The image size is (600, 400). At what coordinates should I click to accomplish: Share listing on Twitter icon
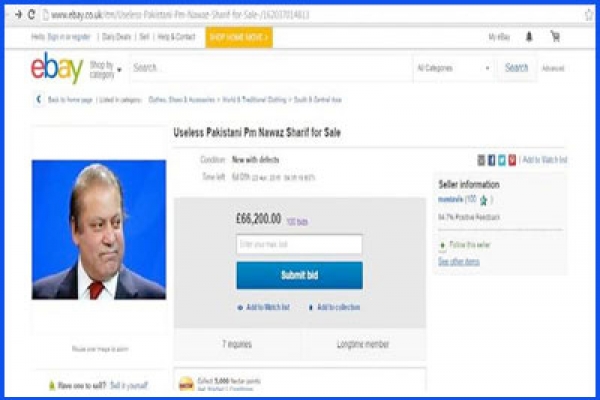[502, 160]
